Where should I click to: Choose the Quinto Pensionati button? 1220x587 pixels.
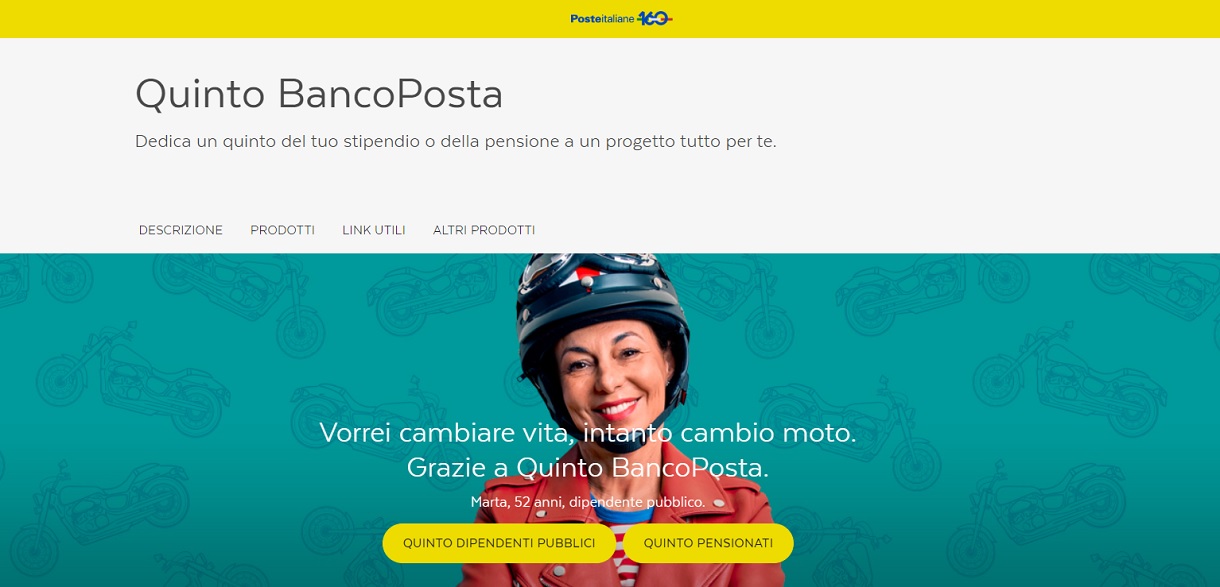[x=708, y=543]
